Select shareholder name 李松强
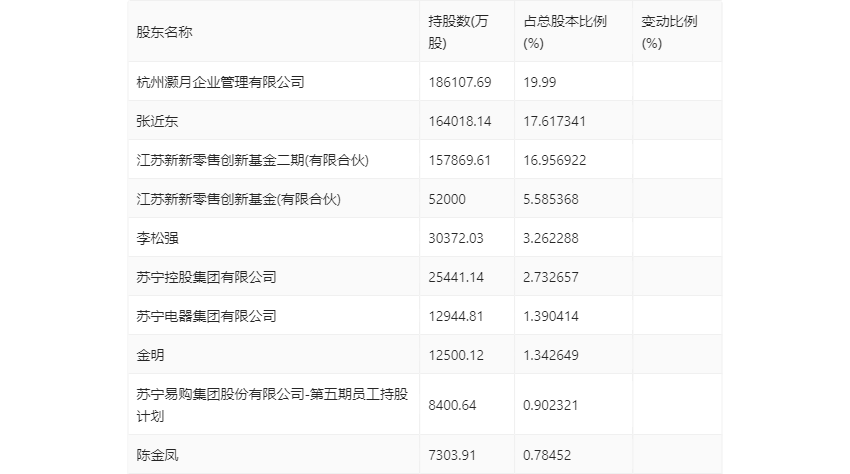Screen dimensions: 850x474 click(x=157, y=238)
